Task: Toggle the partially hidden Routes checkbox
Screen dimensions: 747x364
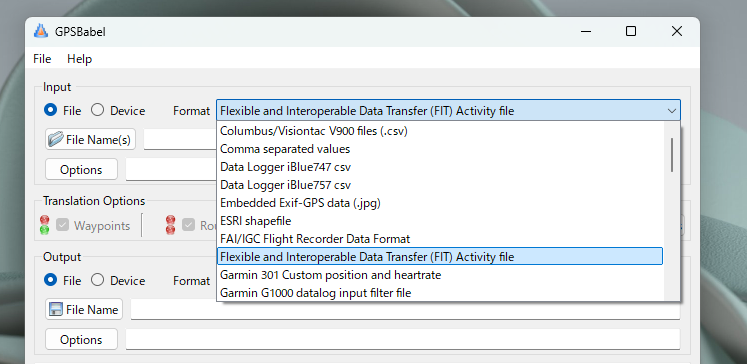Action: pyautogui.click(x=188, y=225)
